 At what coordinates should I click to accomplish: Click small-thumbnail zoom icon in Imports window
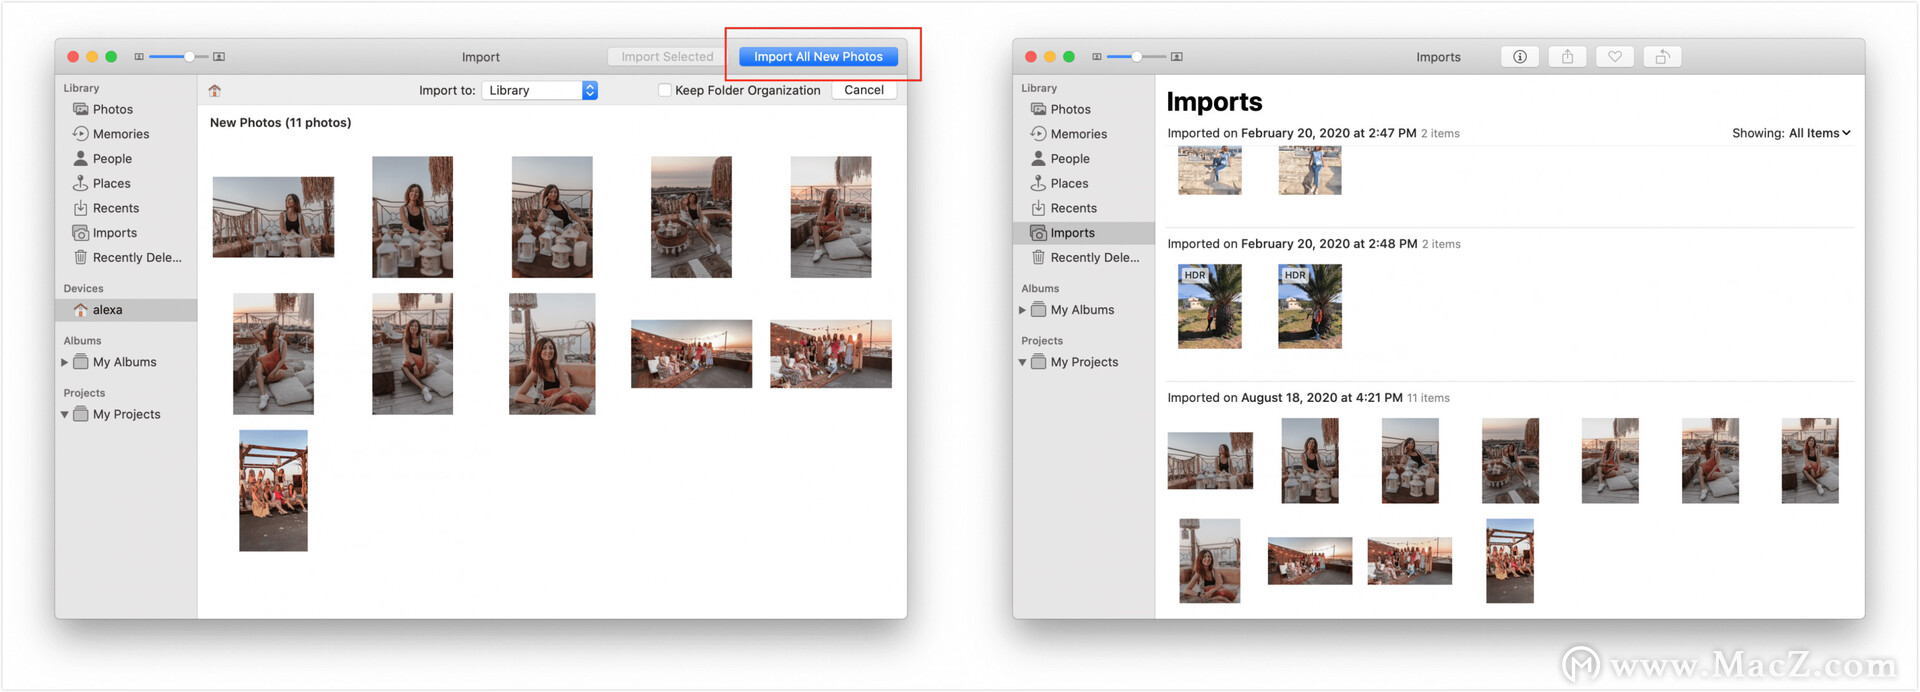point(1097,57)
